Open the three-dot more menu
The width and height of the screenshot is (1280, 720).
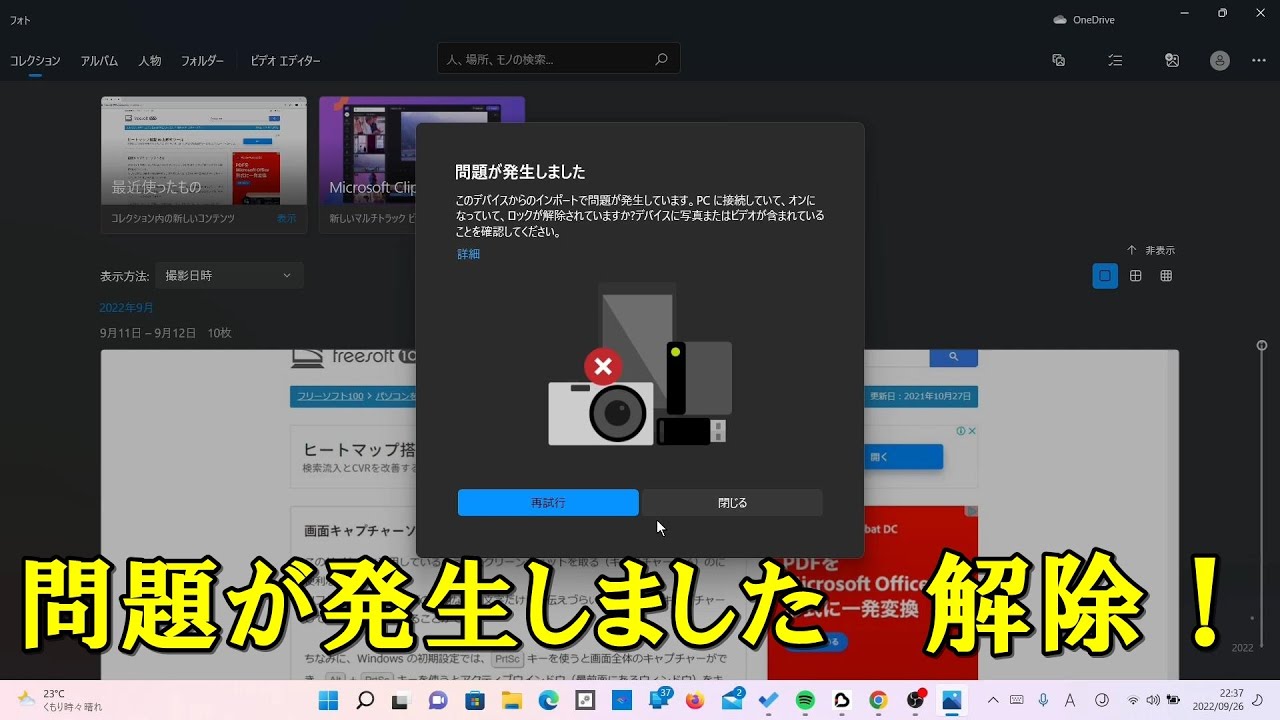(x=1259, y=60)
